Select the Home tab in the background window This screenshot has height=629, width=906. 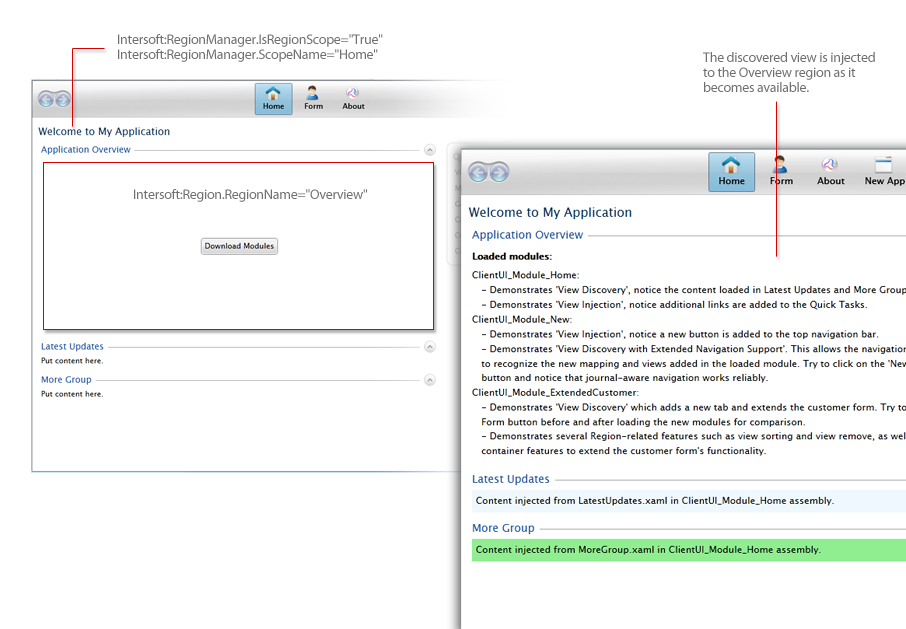coord(273,99)
